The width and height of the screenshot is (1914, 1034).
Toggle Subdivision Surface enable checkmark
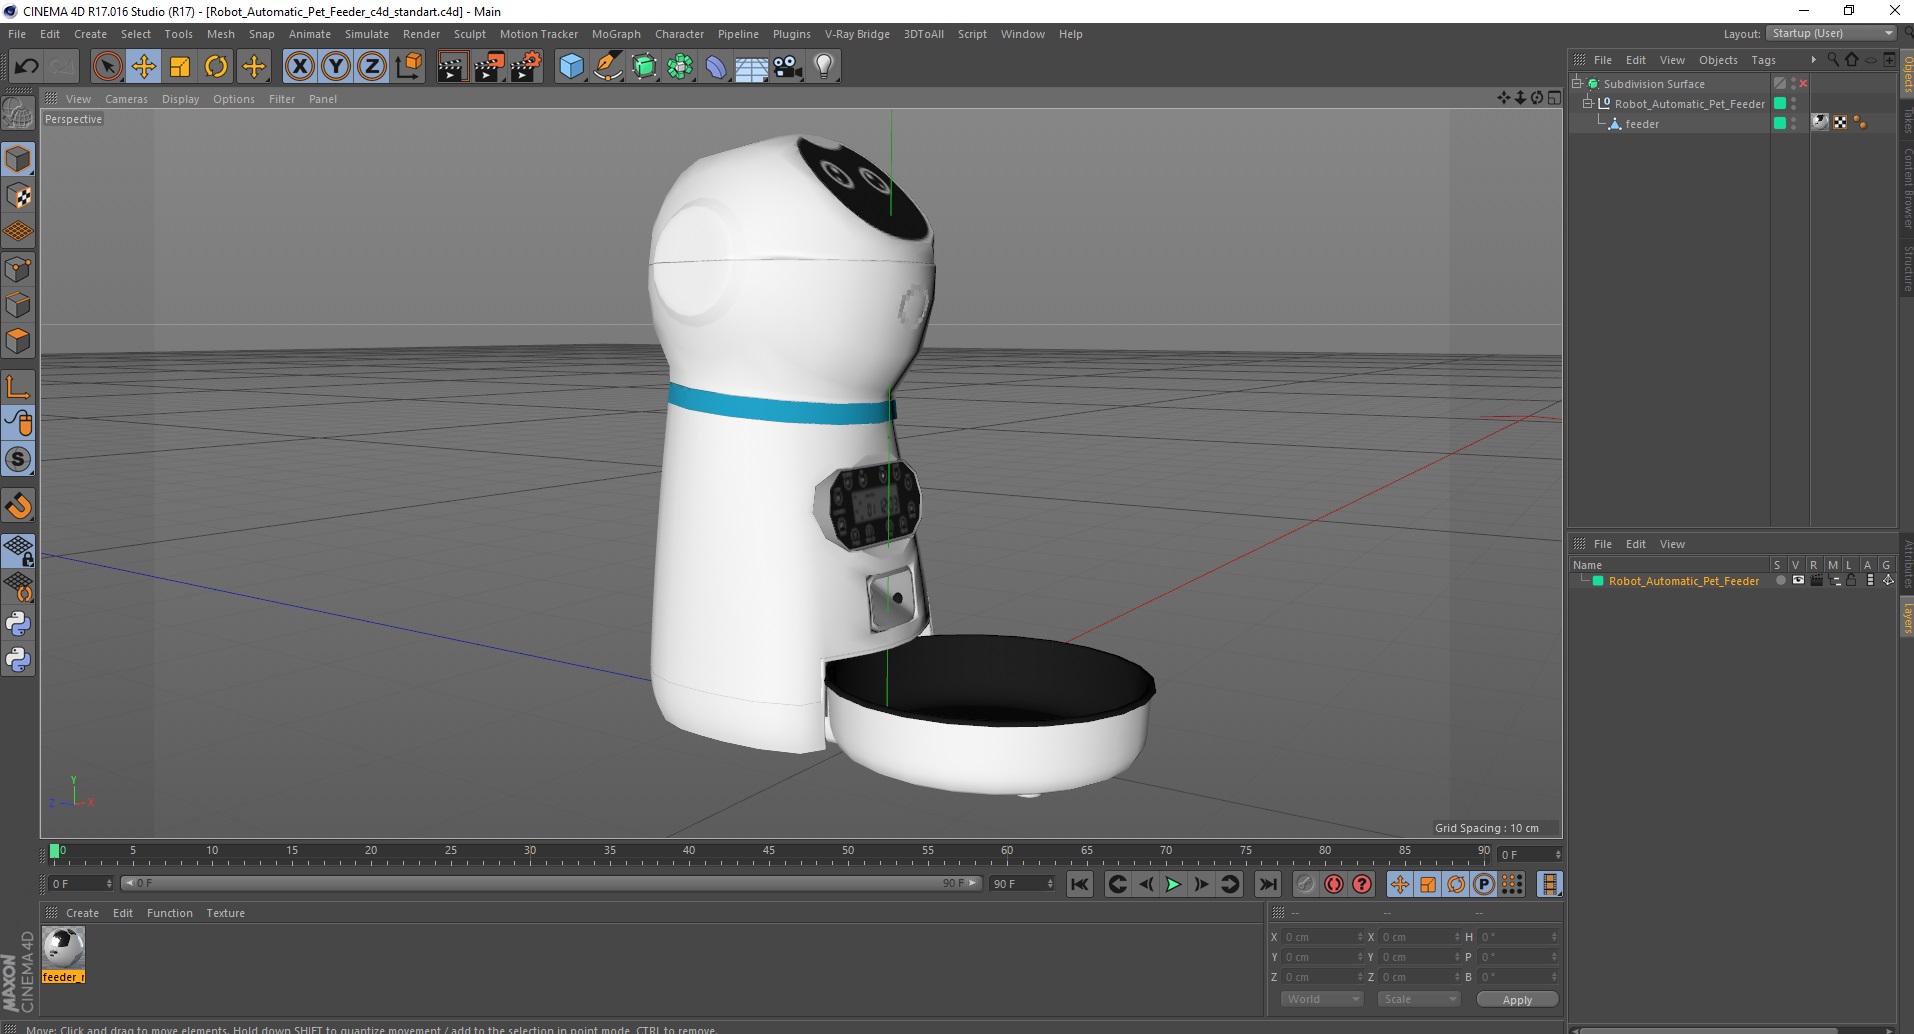click(x=1803, y=84)
